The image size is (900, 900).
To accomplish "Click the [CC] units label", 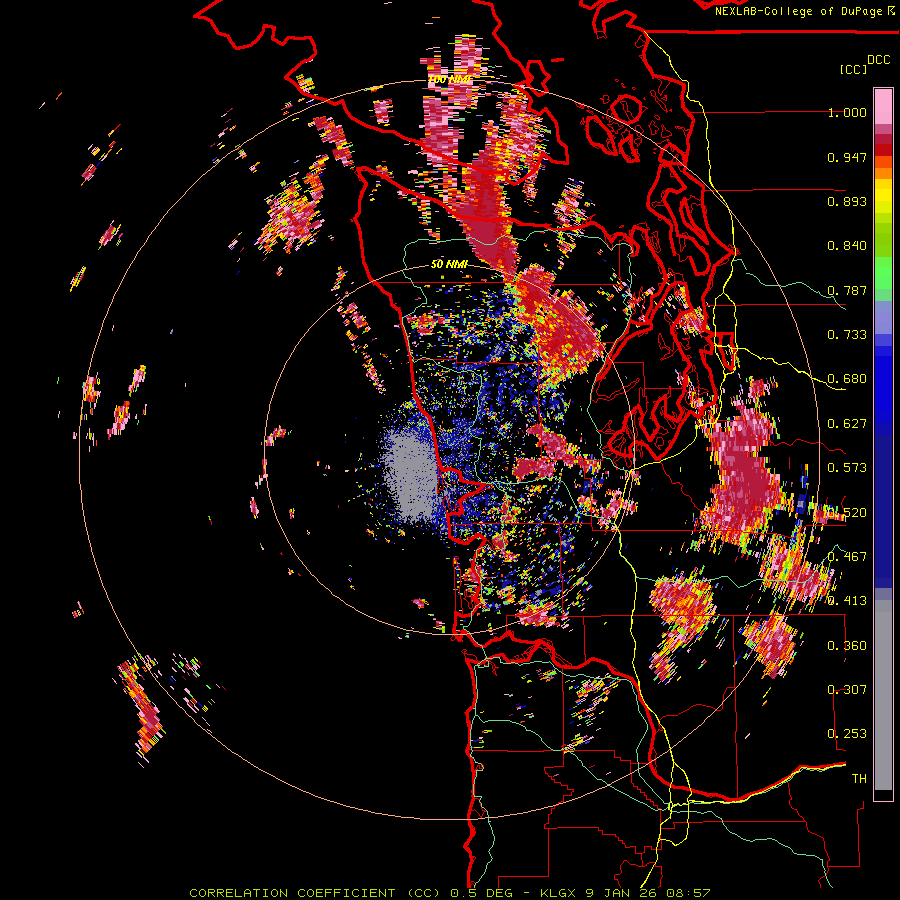I will point(853,69).
